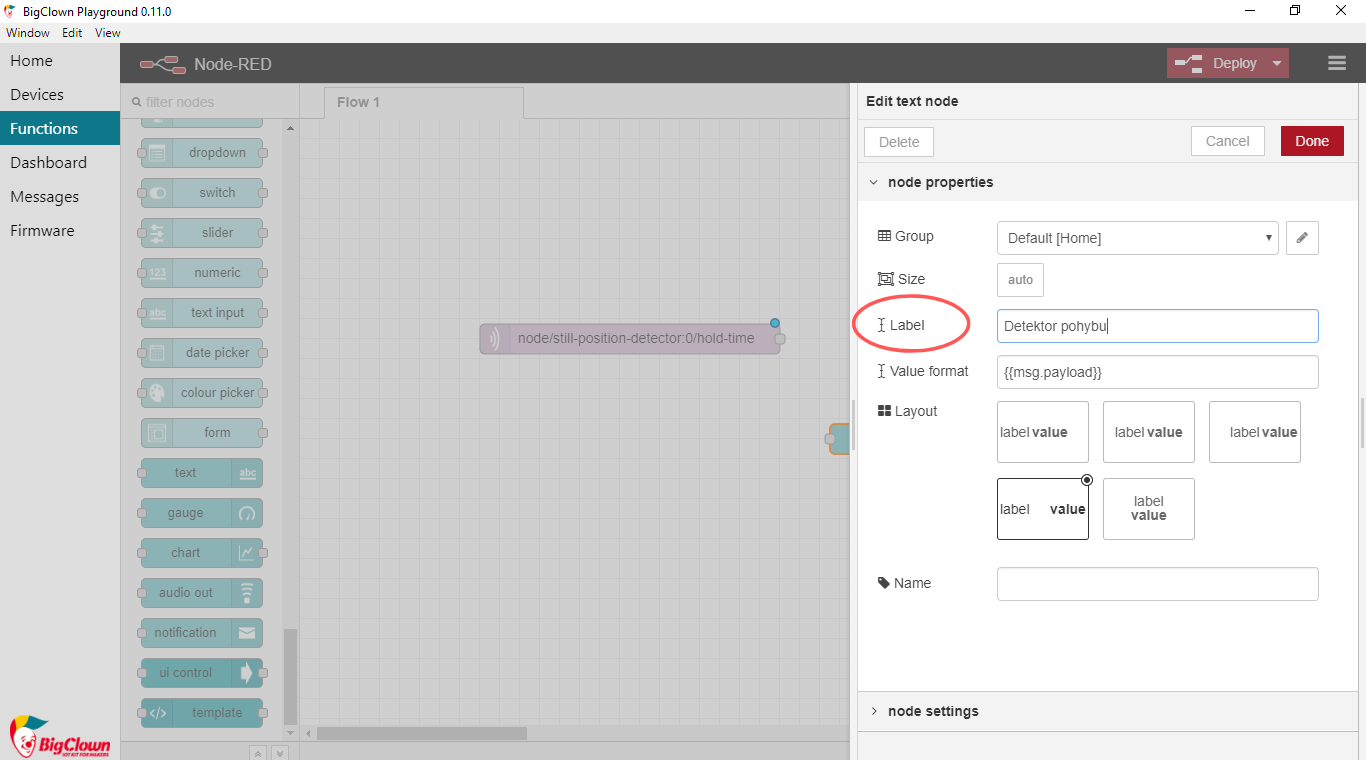This screenshot has height=760, width=1366.
Task: Choose left-aligned label value layout
Action: [1042, 432]
